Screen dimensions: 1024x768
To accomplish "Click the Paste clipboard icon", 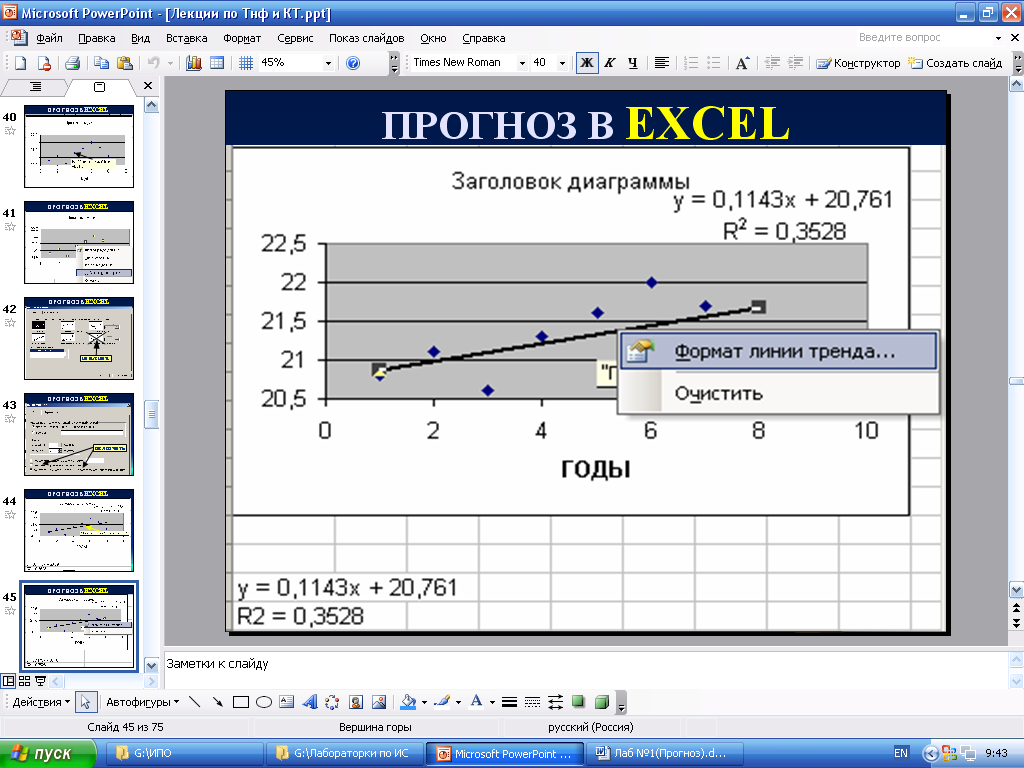I will point(124,63).
